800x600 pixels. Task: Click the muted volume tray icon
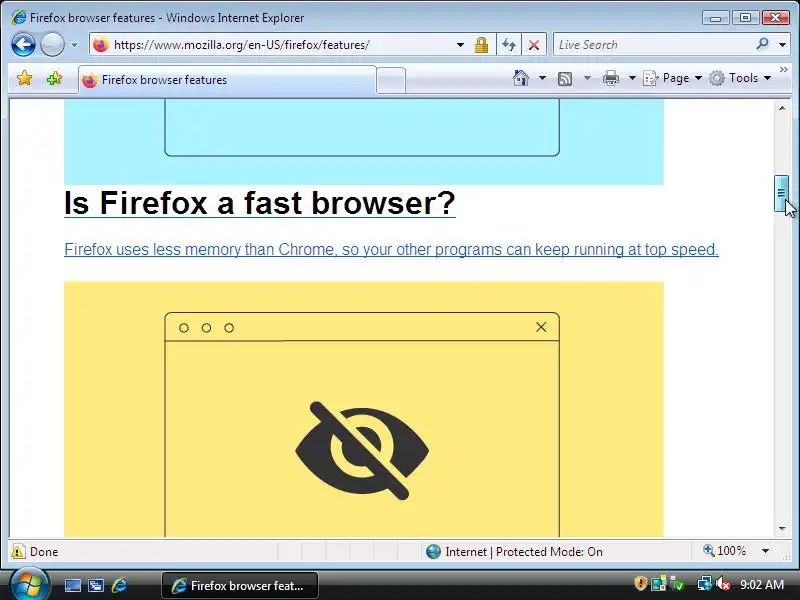(723, 584)
